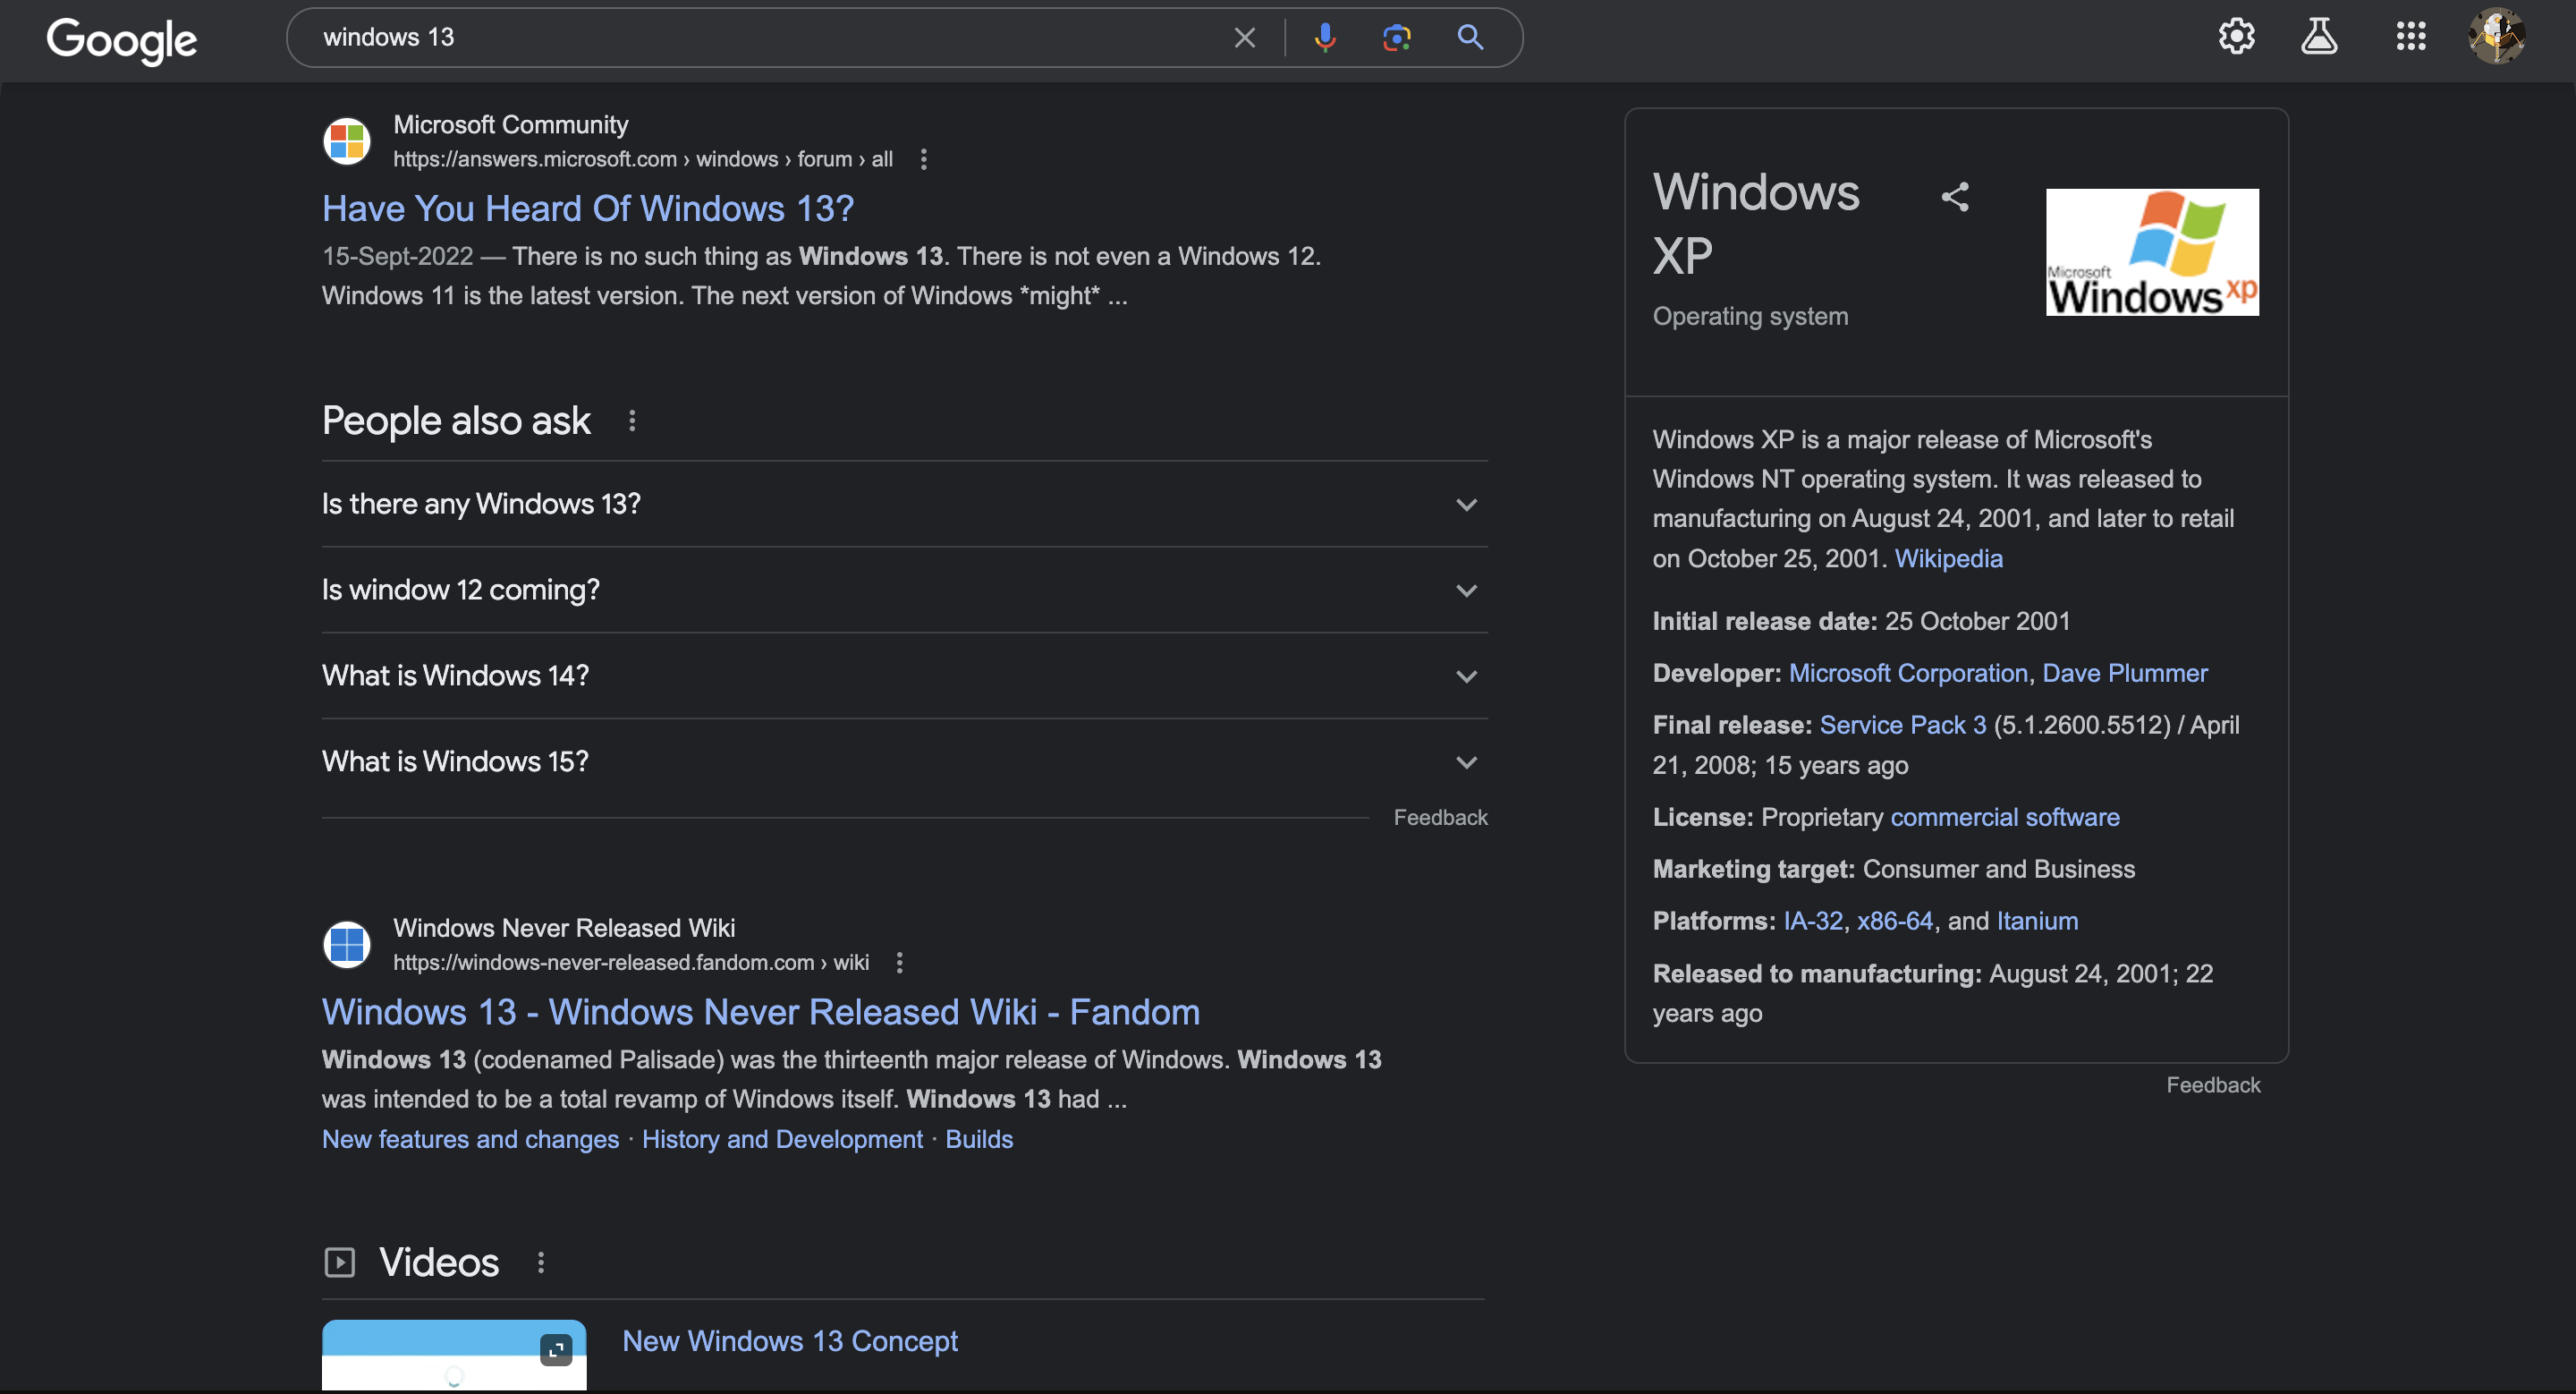Open more options for Microsoft Community result
This screenshot has width=2576, height=1394.
point(924,160)
